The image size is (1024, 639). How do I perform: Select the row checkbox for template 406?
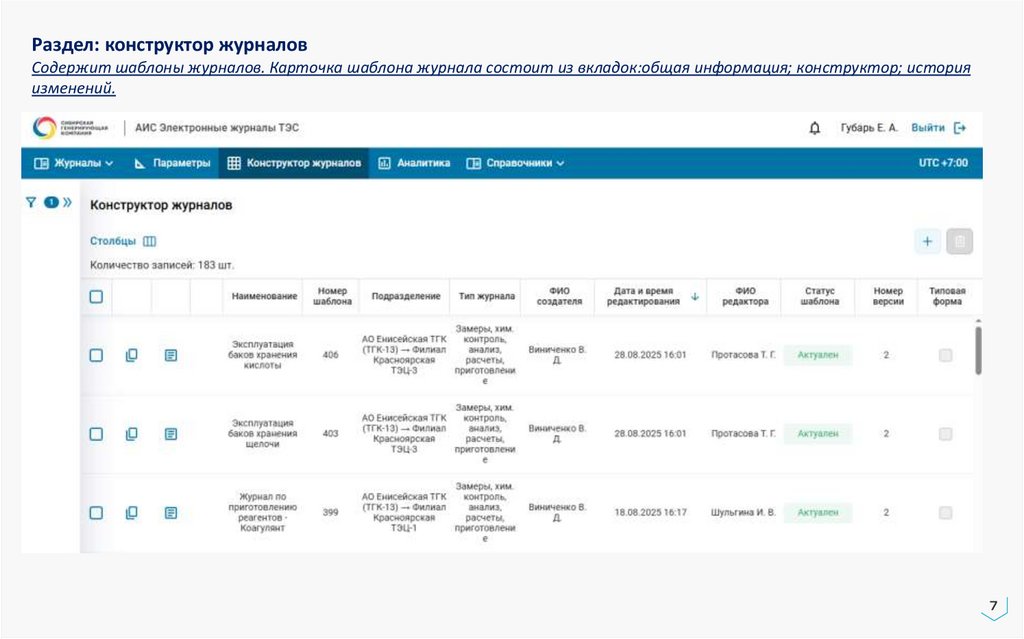coord(96,355)
